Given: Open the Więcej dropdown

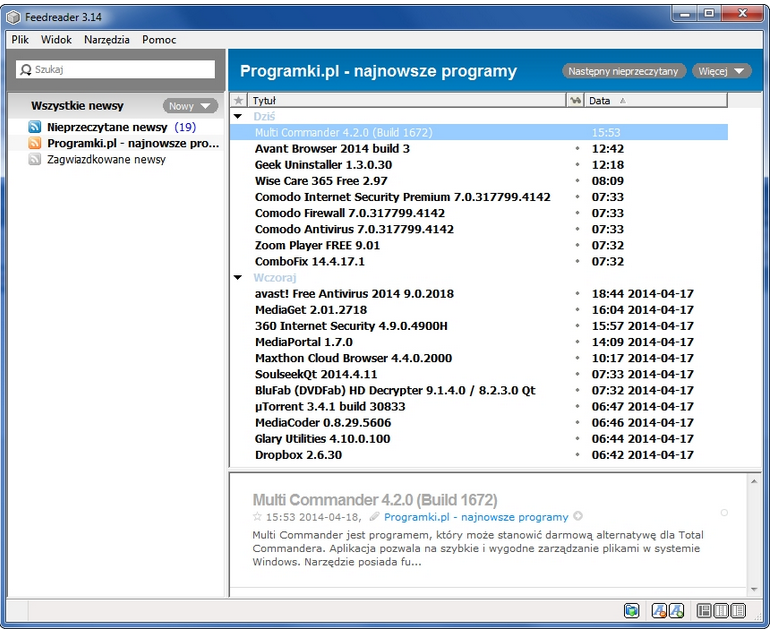Looking at the screenshot, I should [x=721, y=71].
